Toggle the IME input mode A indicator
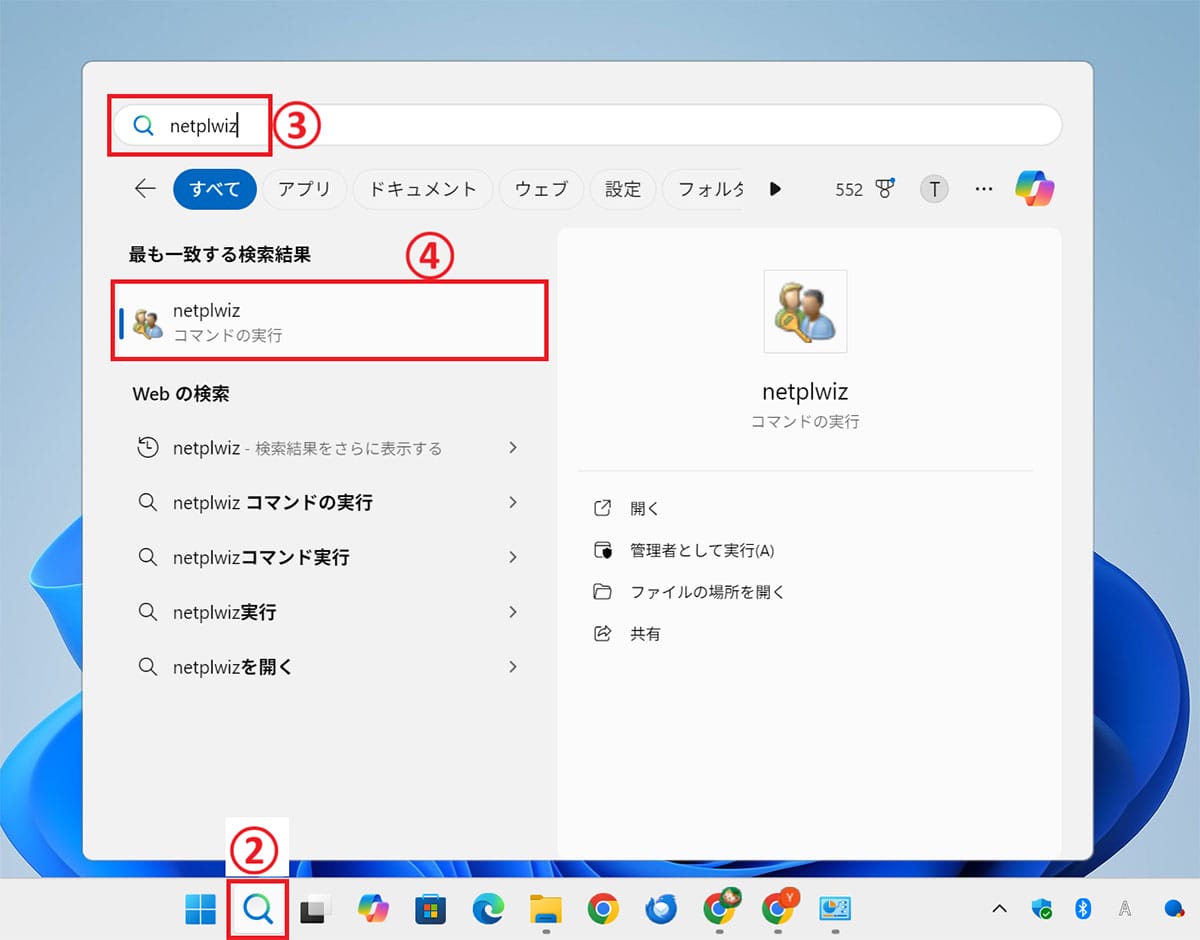The width and height of the screenshot is (1200, 940). (1125, 908)
